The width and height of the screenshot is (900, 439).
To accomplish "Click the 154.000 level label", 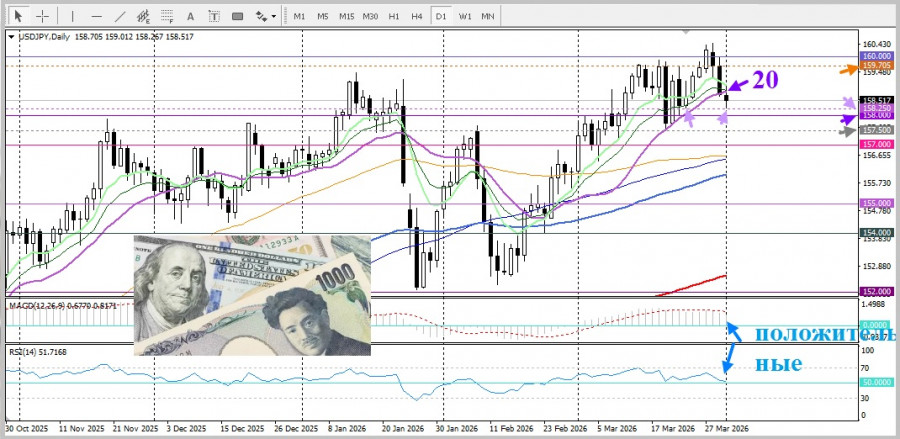I will coord(876,233).
